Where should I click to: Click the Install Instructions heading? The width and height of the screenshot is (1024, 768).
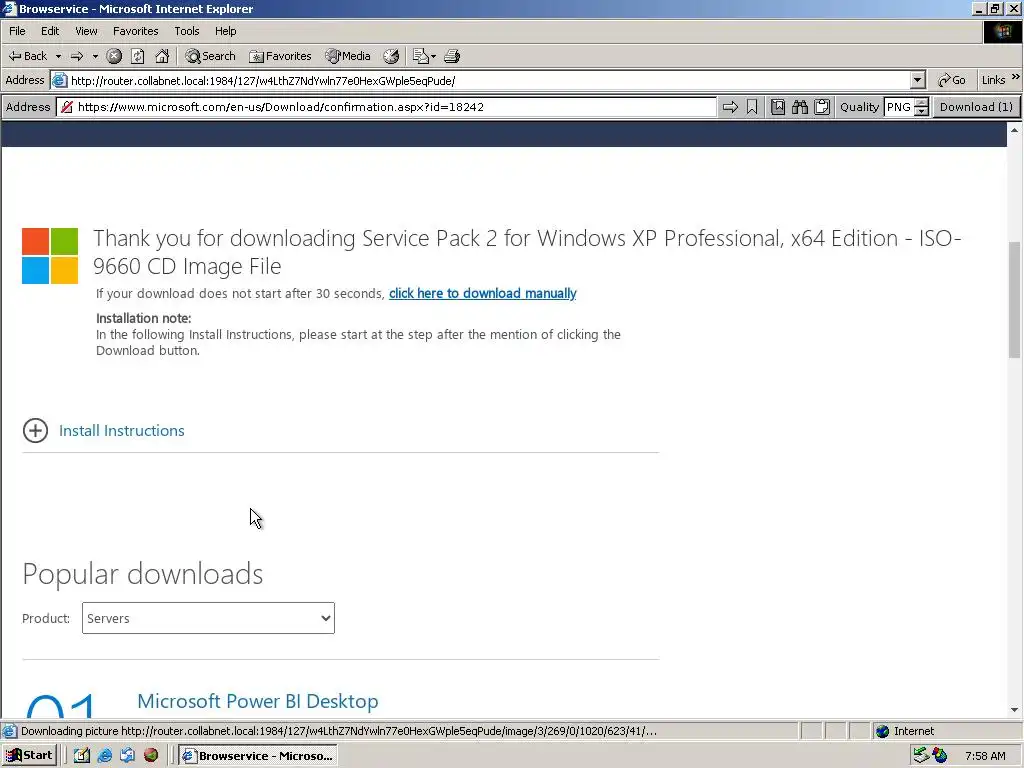pyautogui.click(x=121, y=430)
